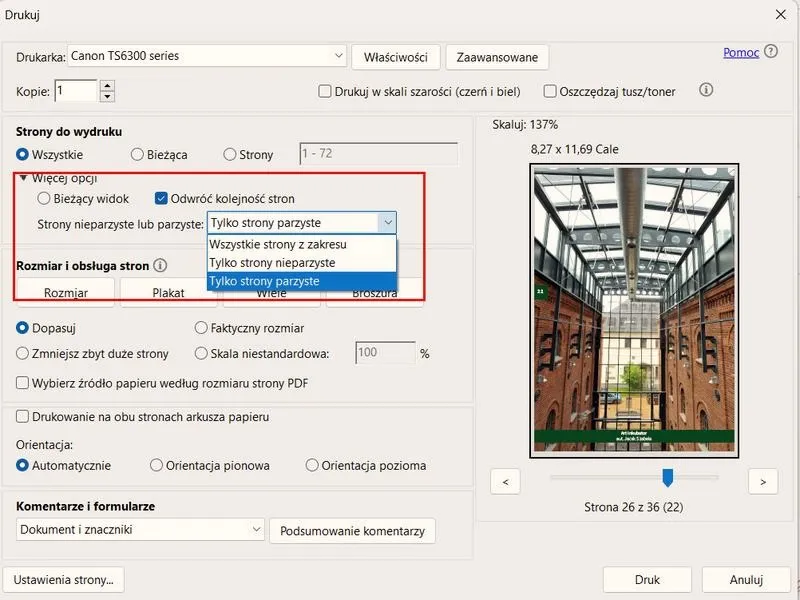Click the Właściwości button

point(395,57)
